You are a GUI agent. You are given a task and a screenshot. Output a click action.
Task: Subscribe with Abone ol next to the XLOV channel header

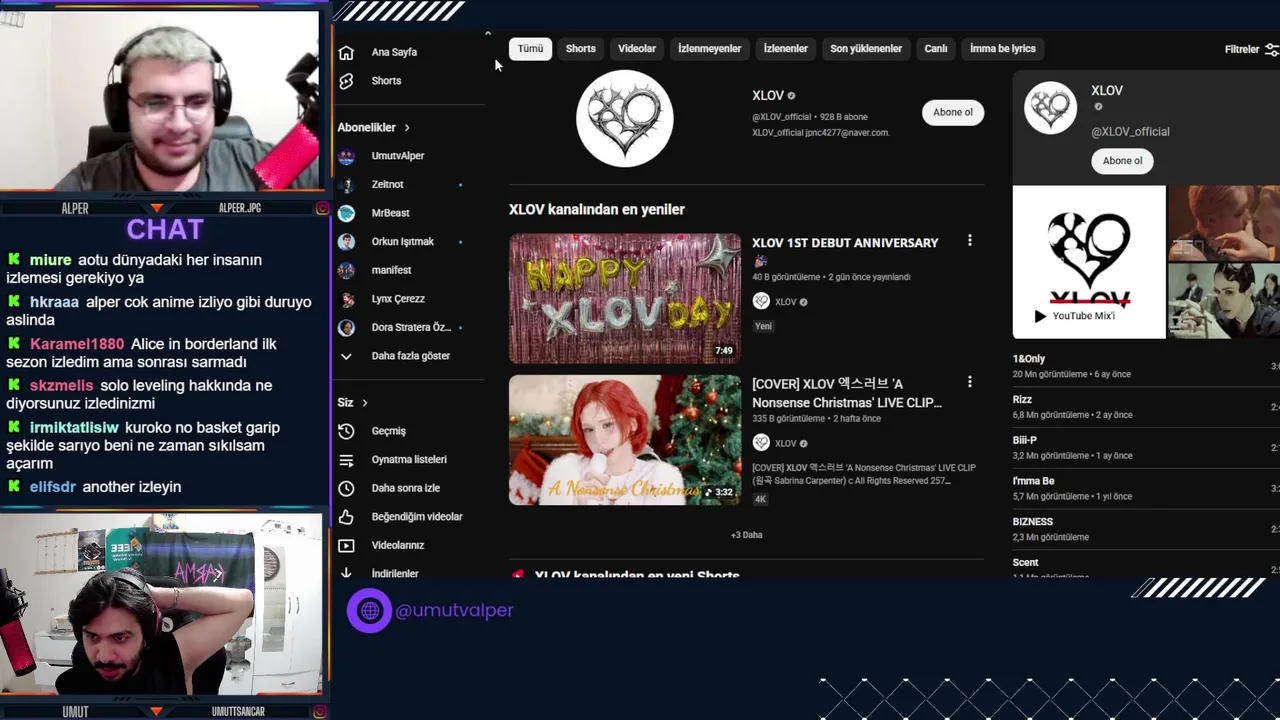(953, 112)
